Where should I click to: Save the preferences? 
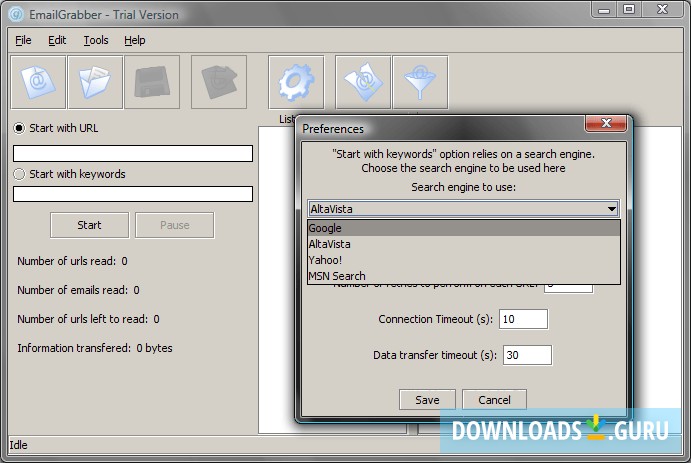point(427,400)
